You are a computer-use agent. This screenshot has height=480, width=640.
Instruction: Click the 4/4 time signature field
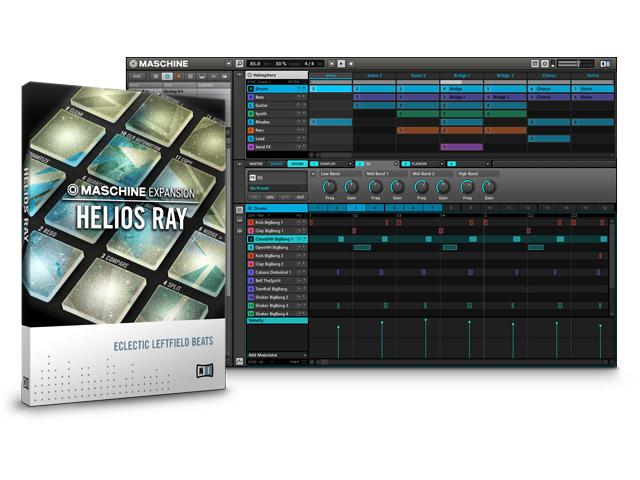[x=309, y=64]
